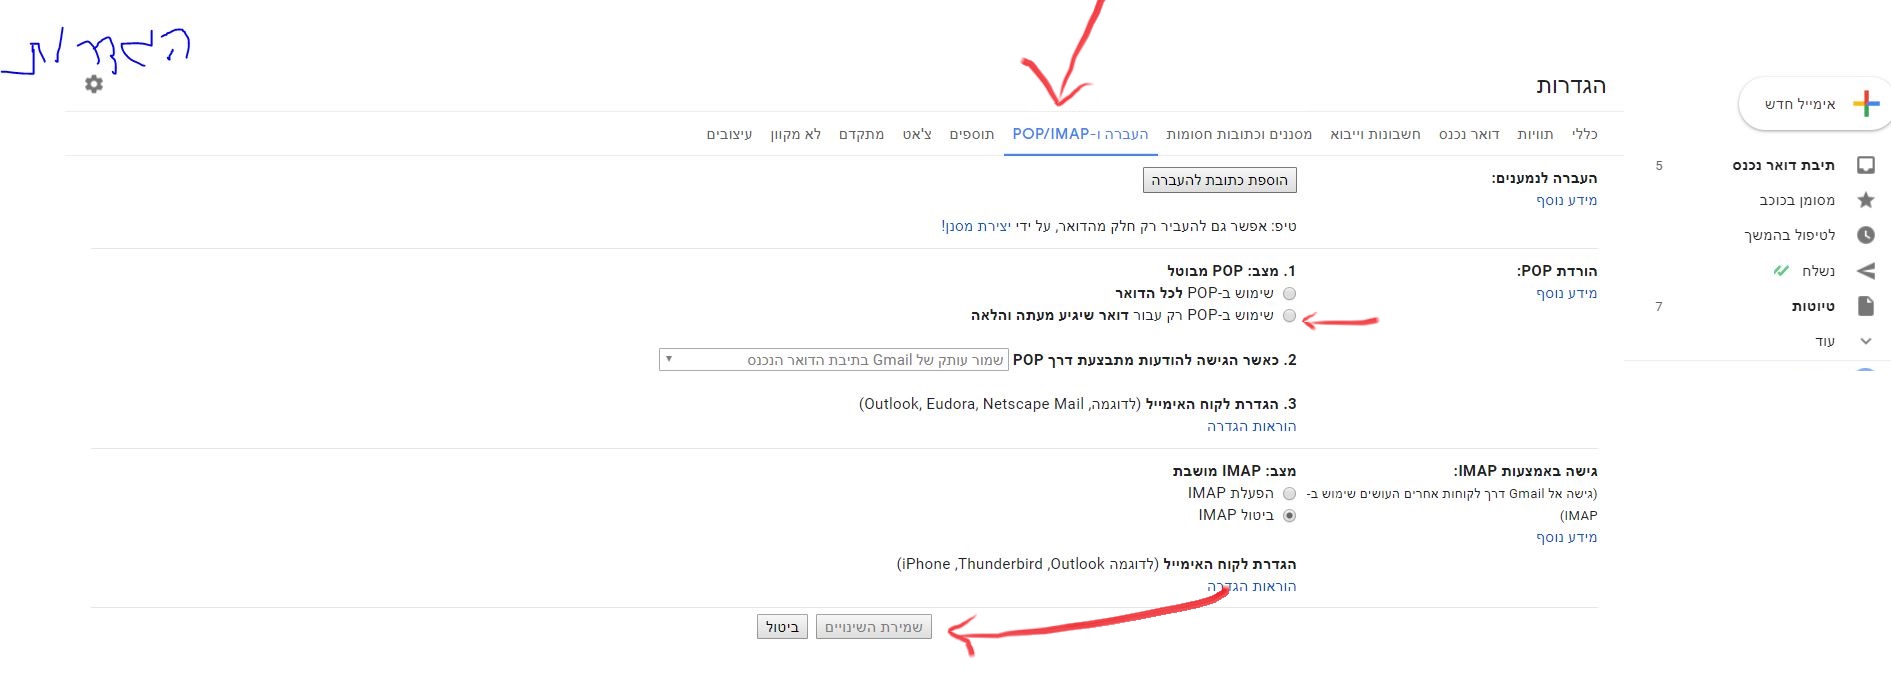Open 'מידע נוסף' link under IMAP access
This screenshot has height=676, width=1891.
tap(1567, 537)
